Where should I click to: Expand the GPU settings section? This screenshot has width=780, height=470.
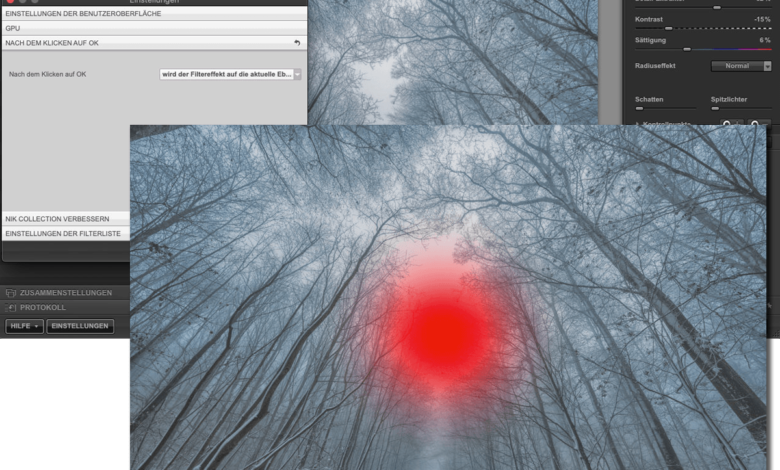click(154, 28)
